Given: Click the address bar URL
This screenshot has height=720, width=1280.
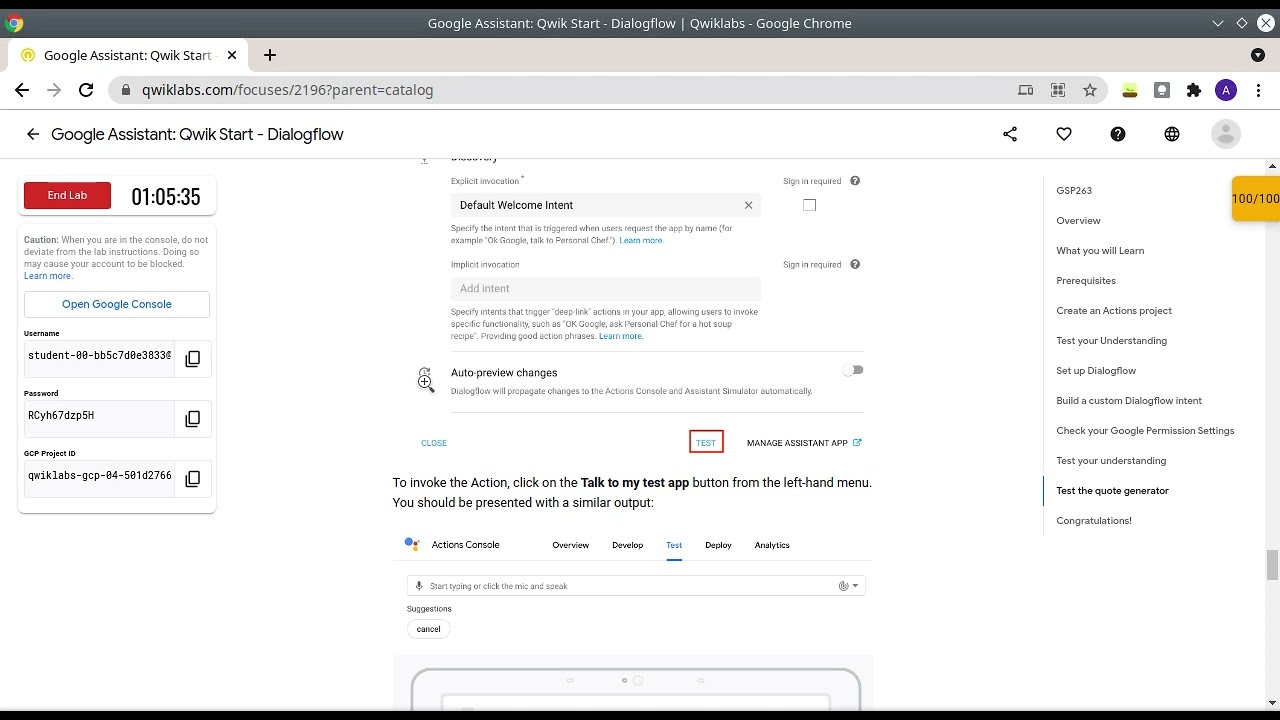Looking at the screenshot, I should point(287,90).
